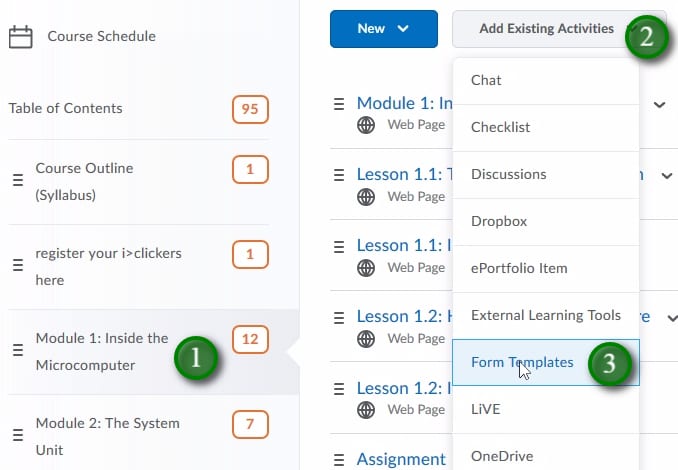
Task: Click drag handle beside register your i>clickers
Action: click(x=17, y=266)
